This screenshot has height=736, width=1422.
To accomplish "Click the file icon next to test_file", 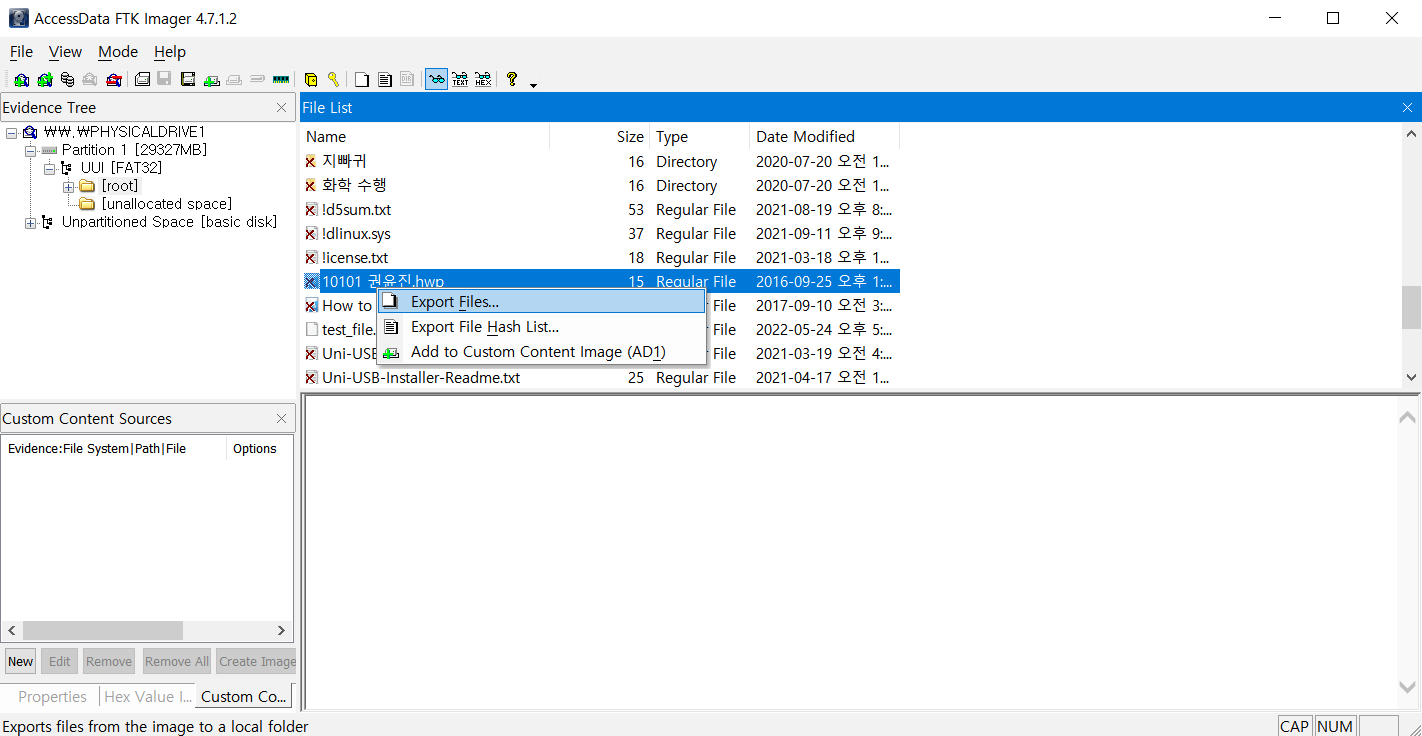I will click(311, 330).
